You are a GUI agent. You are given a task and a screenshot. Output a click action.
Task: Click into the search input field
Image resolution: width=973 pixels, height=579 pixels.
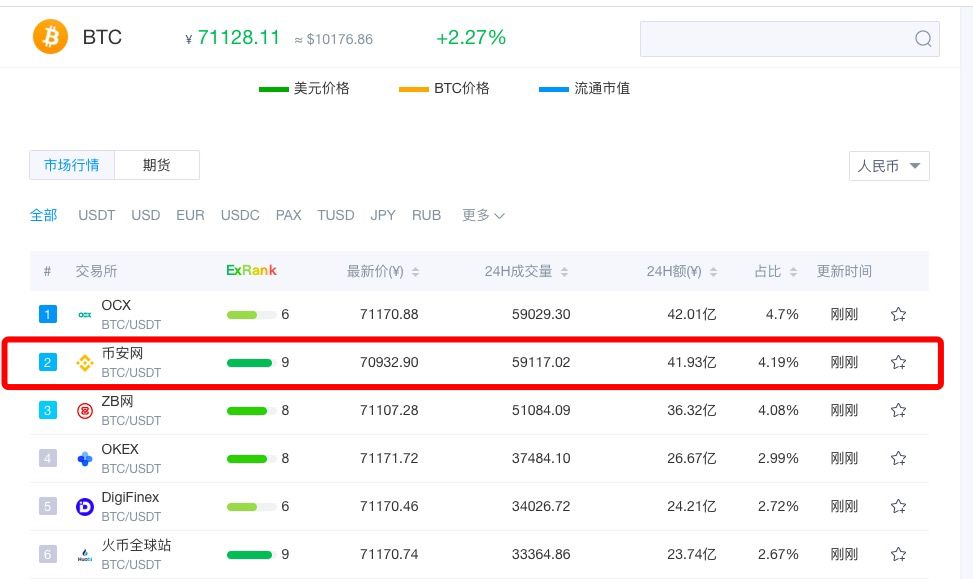pos(776,39)
